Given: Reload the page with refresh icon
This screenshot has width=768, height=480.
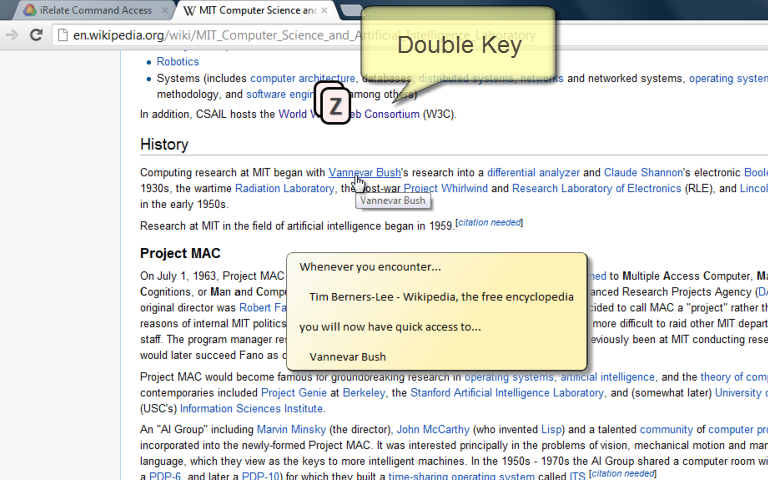Looking at the screenshot, I should tap(36, 35).
